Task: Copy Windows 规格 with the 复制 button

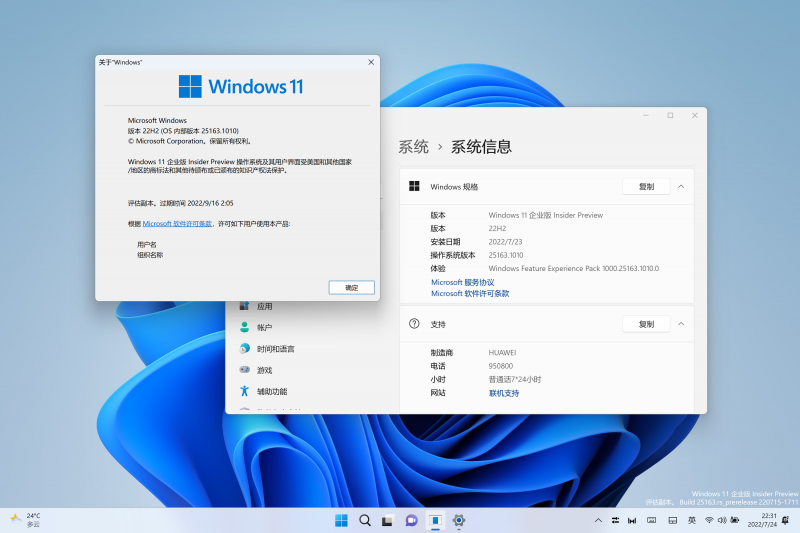Action: [646, 187]
